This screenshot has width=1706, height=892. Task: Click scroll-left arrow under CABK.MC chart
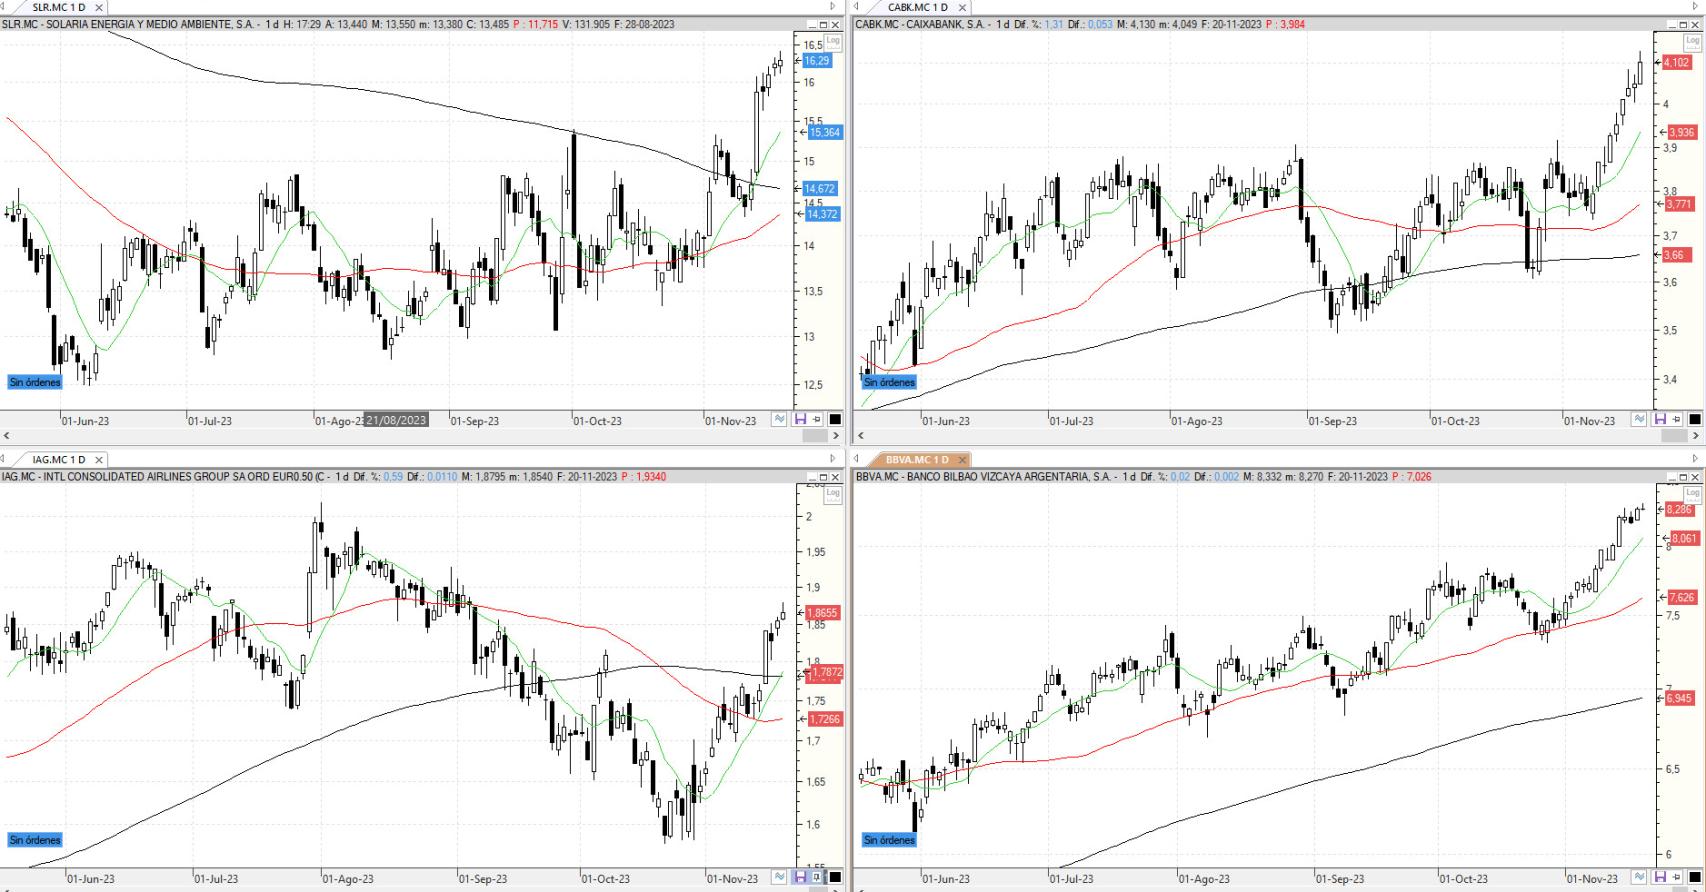(860, 436)
